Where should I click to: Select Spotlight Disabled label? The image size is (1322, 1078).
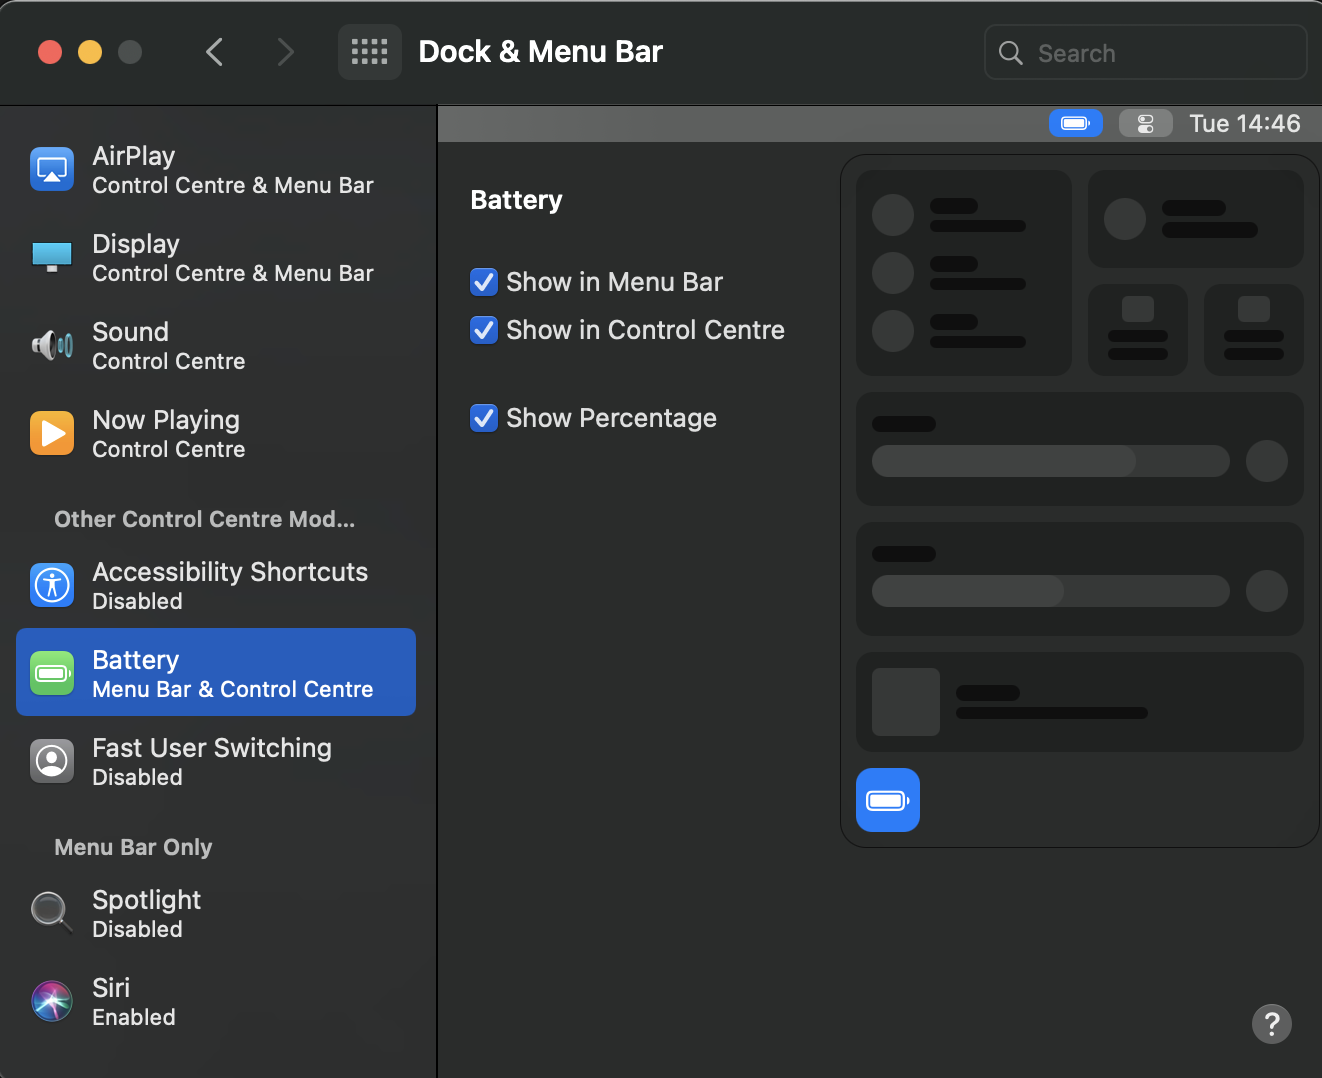[147, 914]
